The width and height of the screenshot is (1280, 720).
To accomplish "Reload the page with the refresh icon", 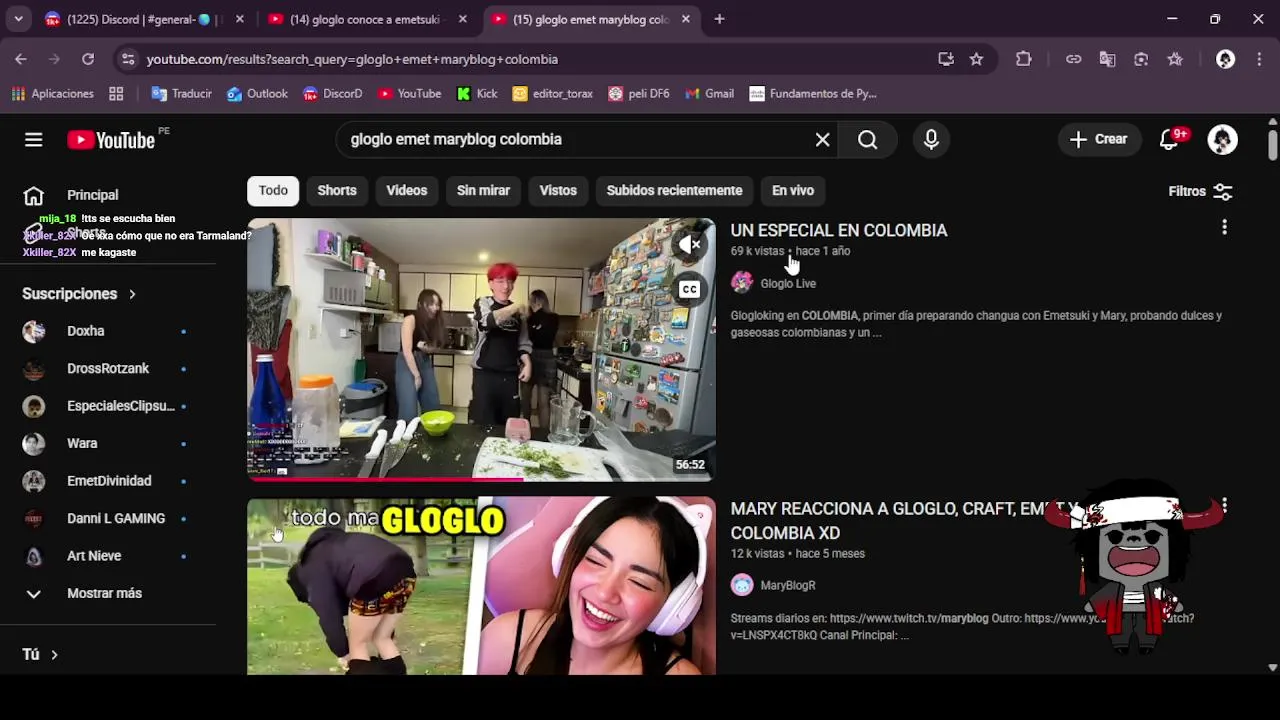I will 88,59.
